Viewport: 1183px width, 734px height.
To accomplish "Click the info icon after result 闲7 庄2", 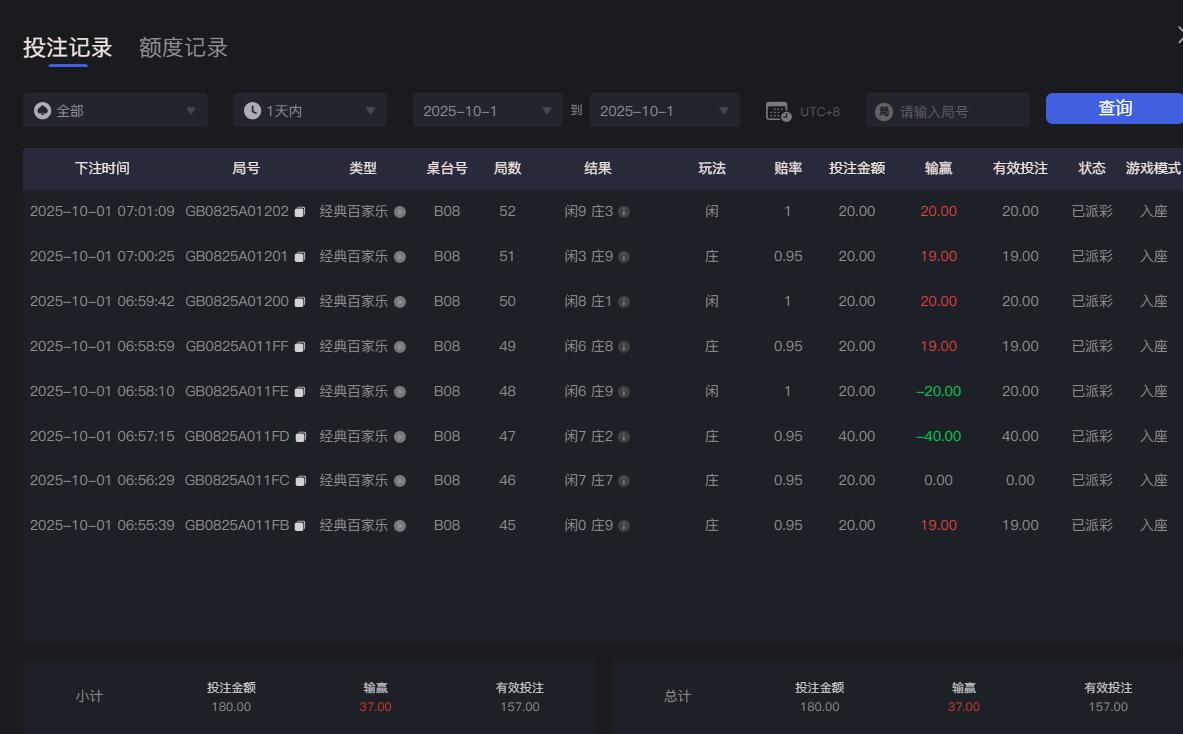I will click(x=626, y=436).
